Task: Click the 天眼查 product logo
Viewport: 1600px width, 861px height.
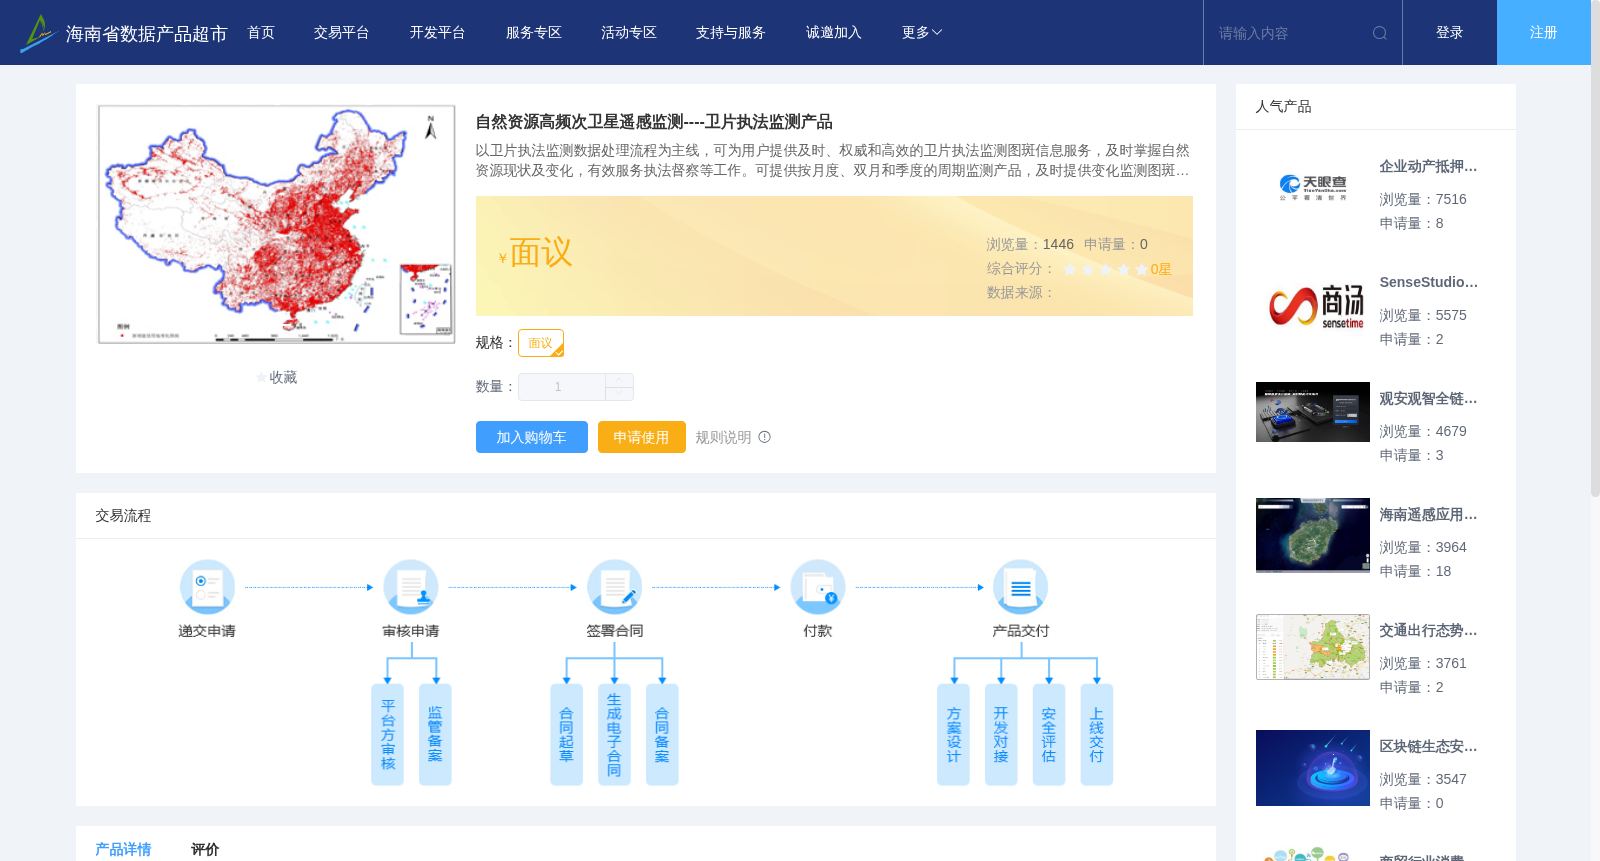Action: tap(1313, 188)
